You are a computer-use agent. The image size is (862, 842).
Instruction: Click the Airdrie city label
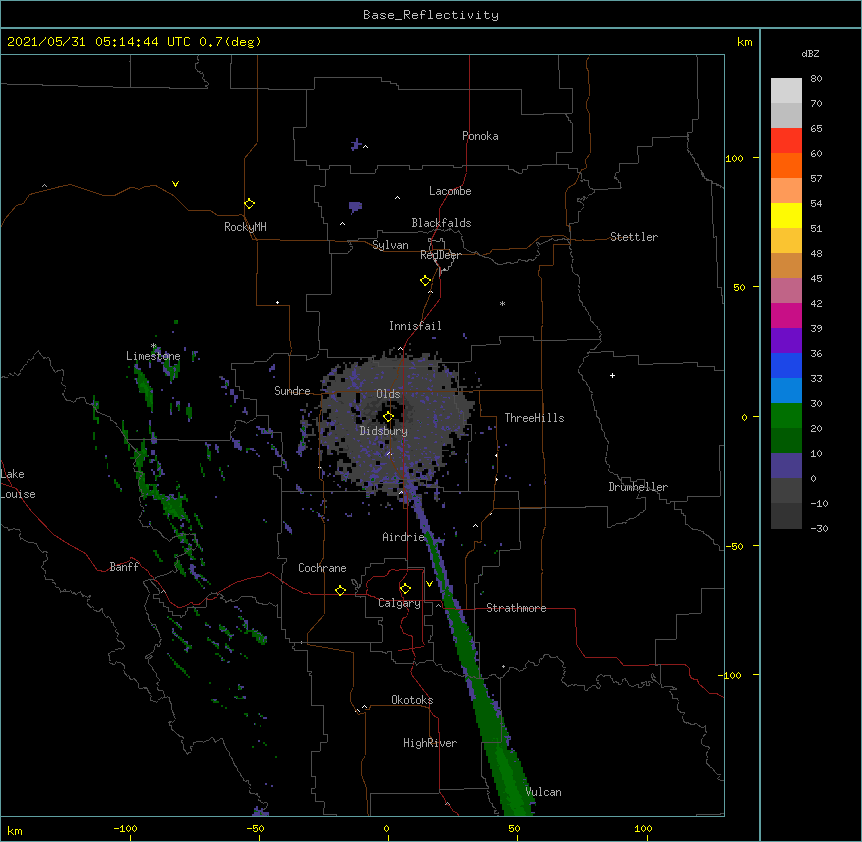404,537
